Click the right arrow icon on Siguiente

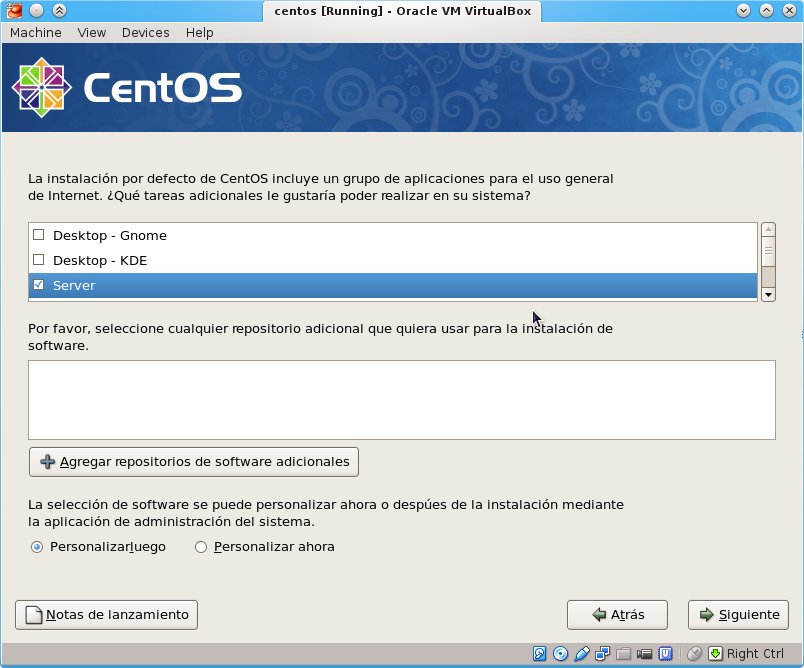point(707,615)
